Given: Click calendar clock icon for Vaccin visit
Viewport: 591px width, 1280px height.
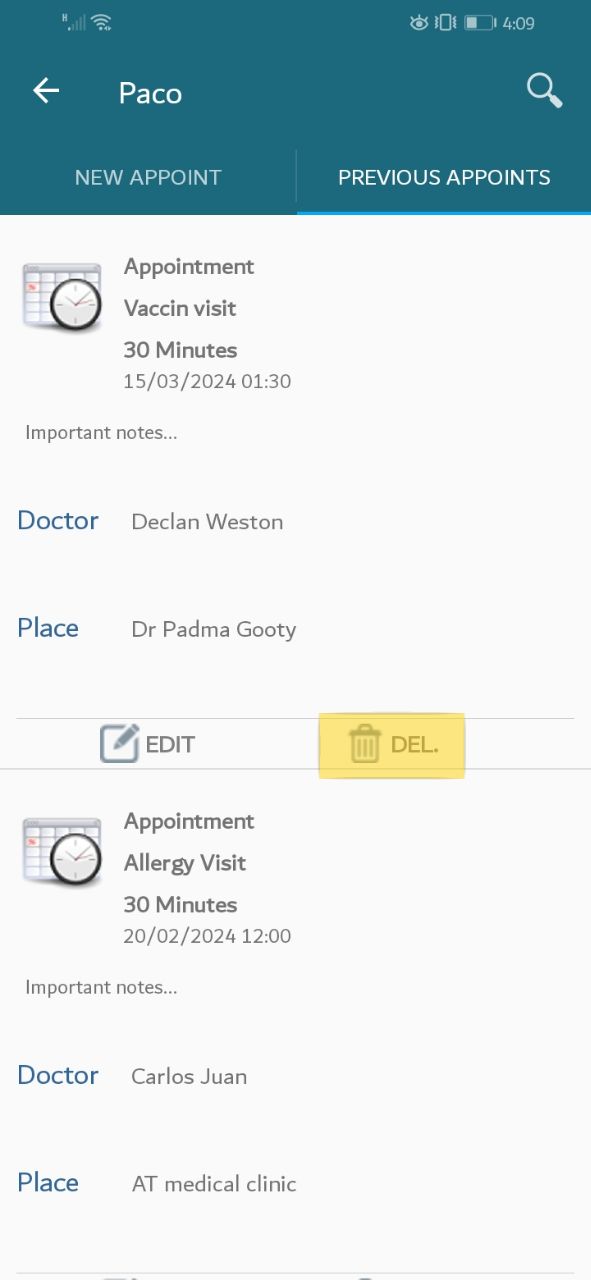Looking at the screenshot, I should (x=62, y=297).
